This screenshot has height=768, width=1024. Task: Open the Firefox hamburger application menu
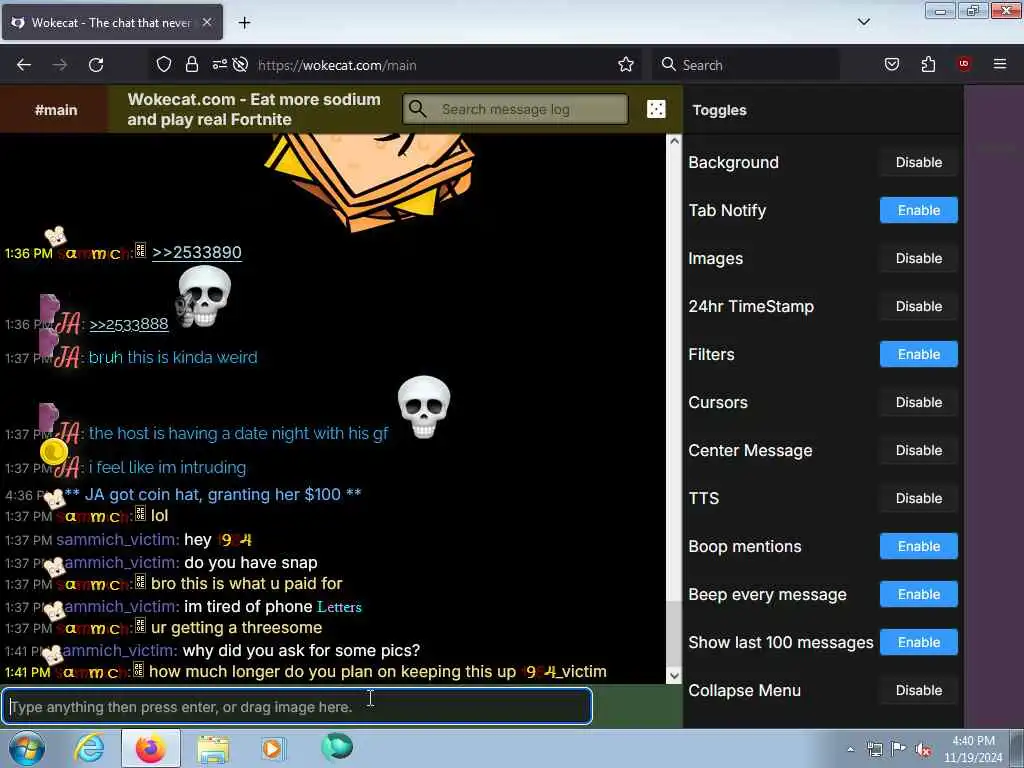[1000, 64]
